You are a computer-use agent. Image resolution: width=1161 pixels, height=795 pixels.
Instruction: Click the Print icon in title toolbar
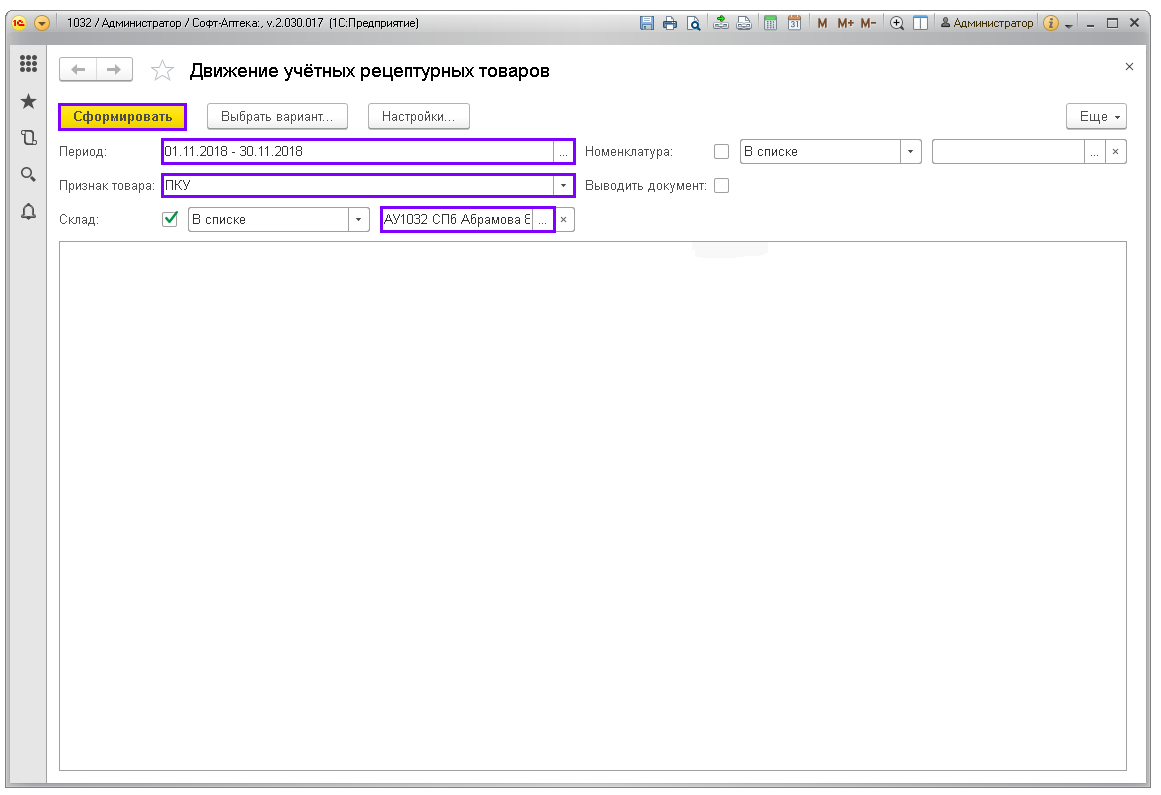pyautogui.click(x=670, y=23)
